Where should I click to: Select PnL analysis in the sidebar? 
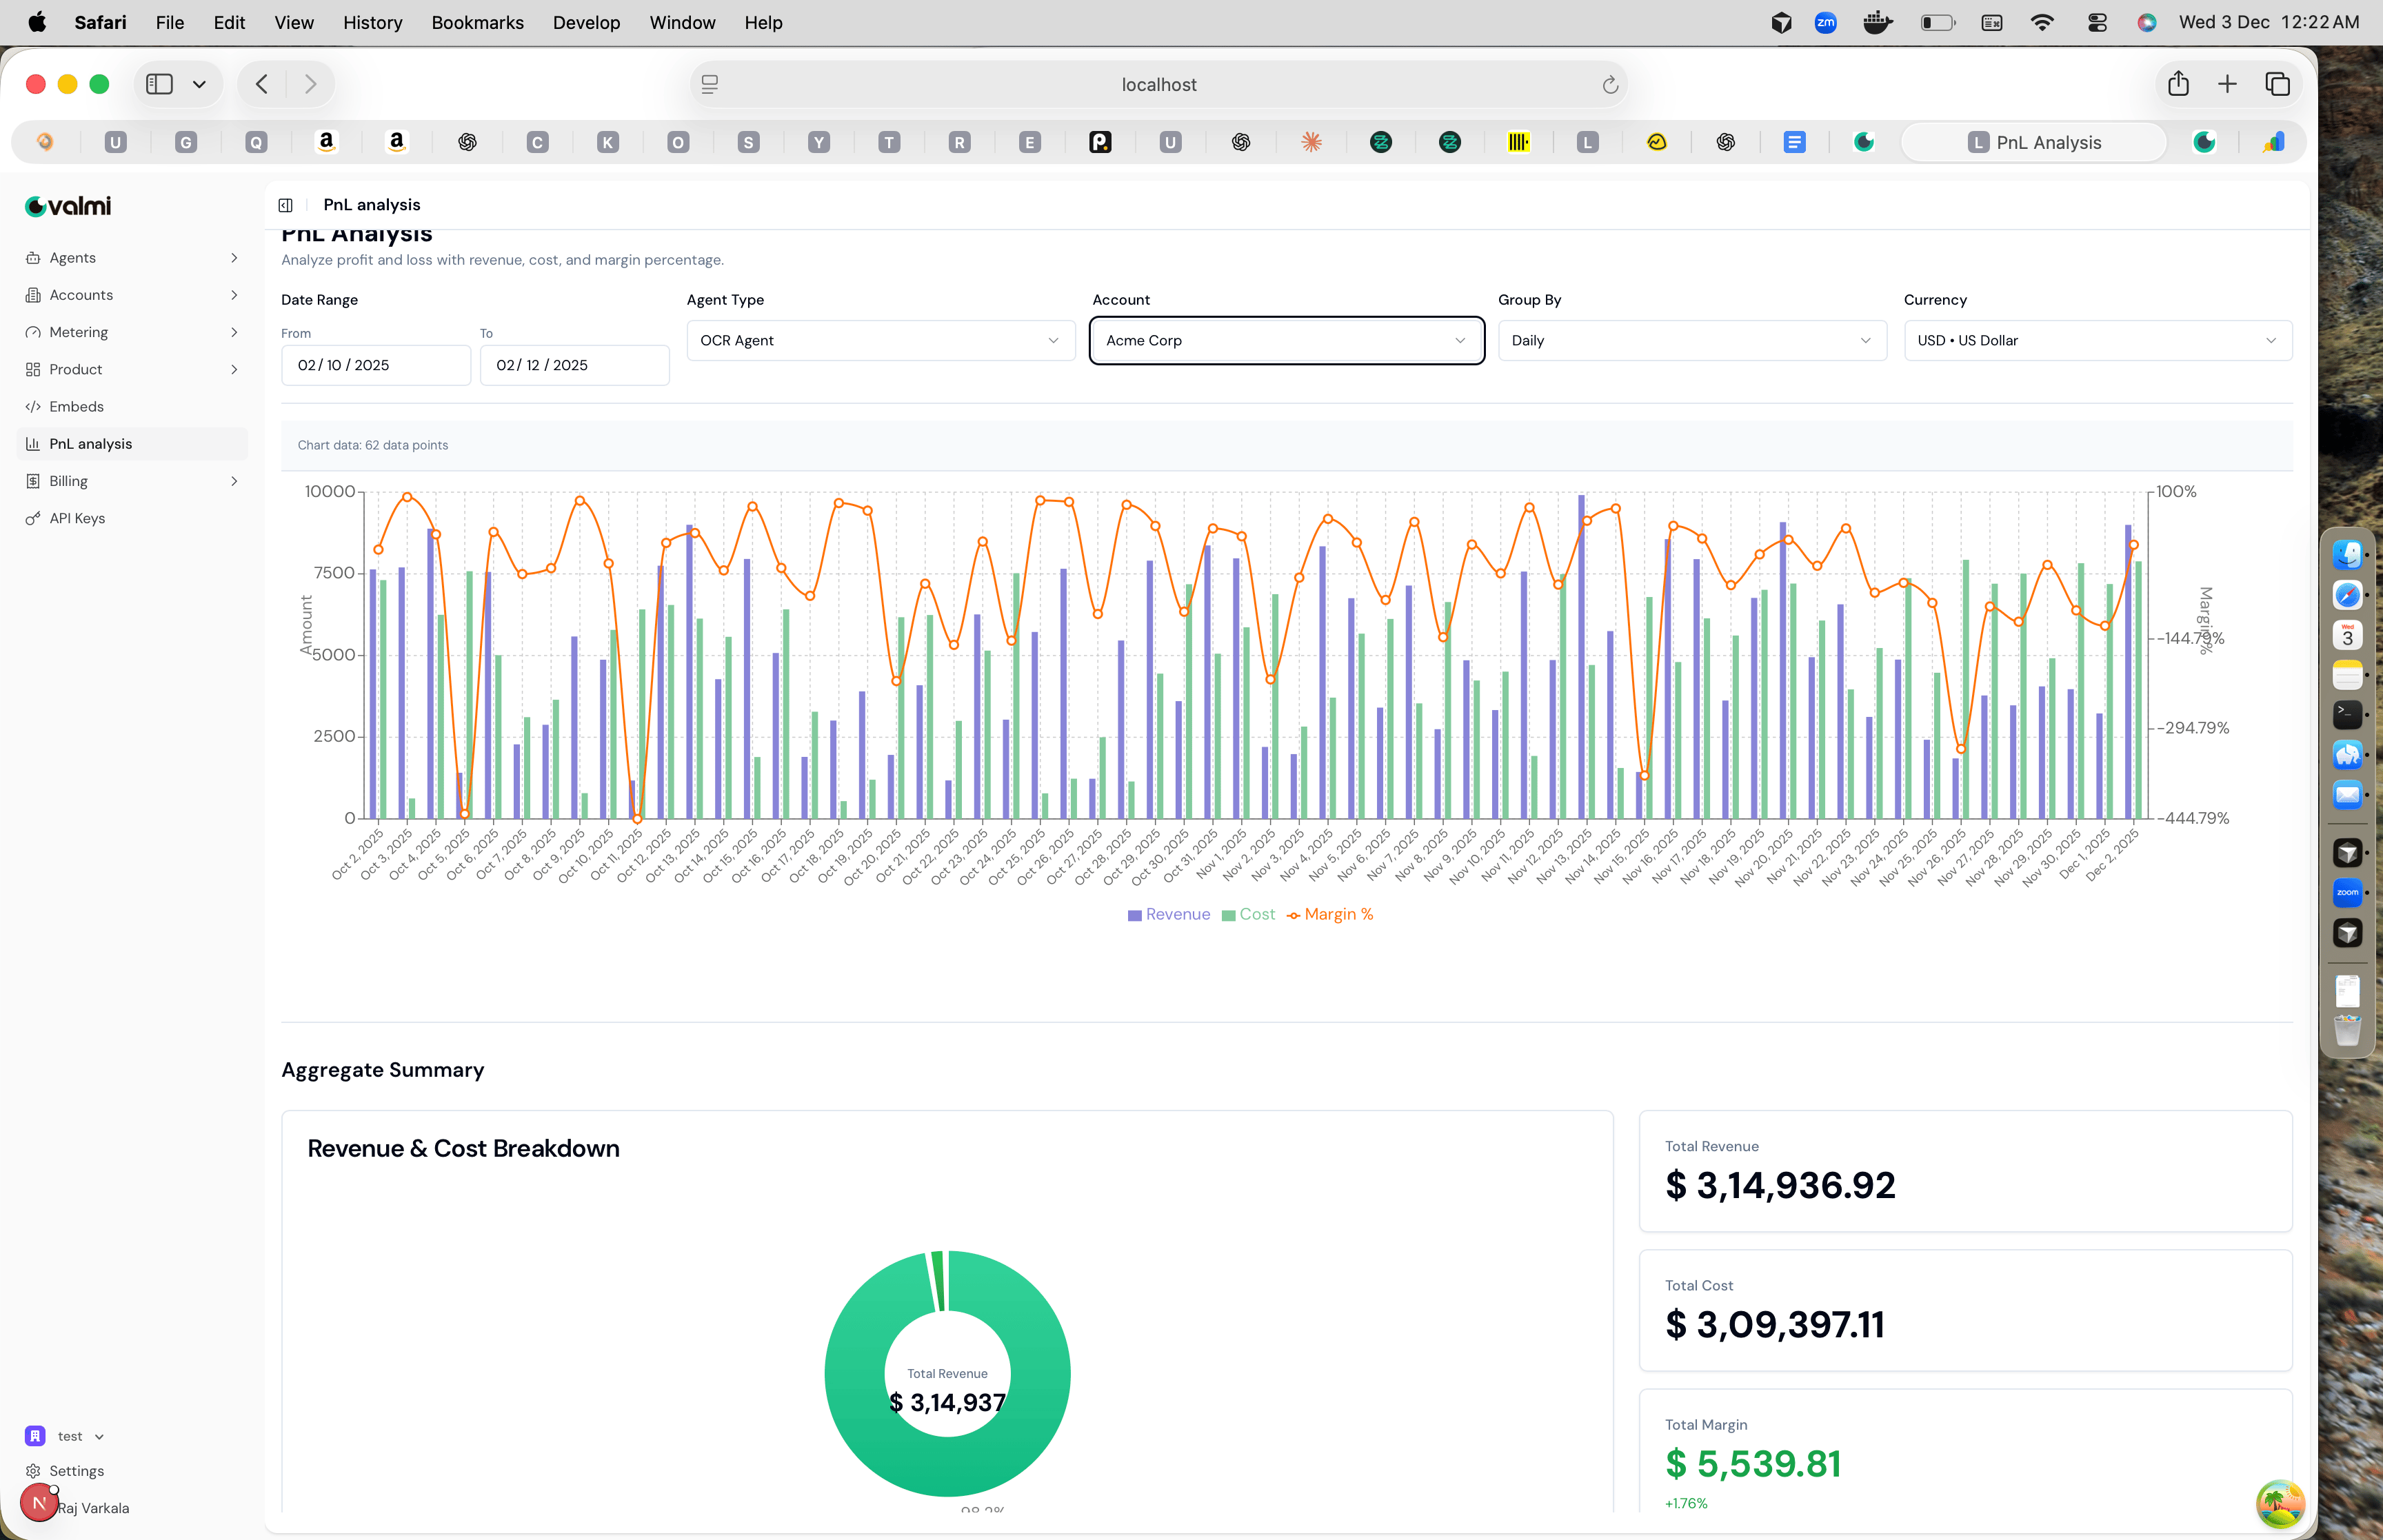[x=132, y=444]
